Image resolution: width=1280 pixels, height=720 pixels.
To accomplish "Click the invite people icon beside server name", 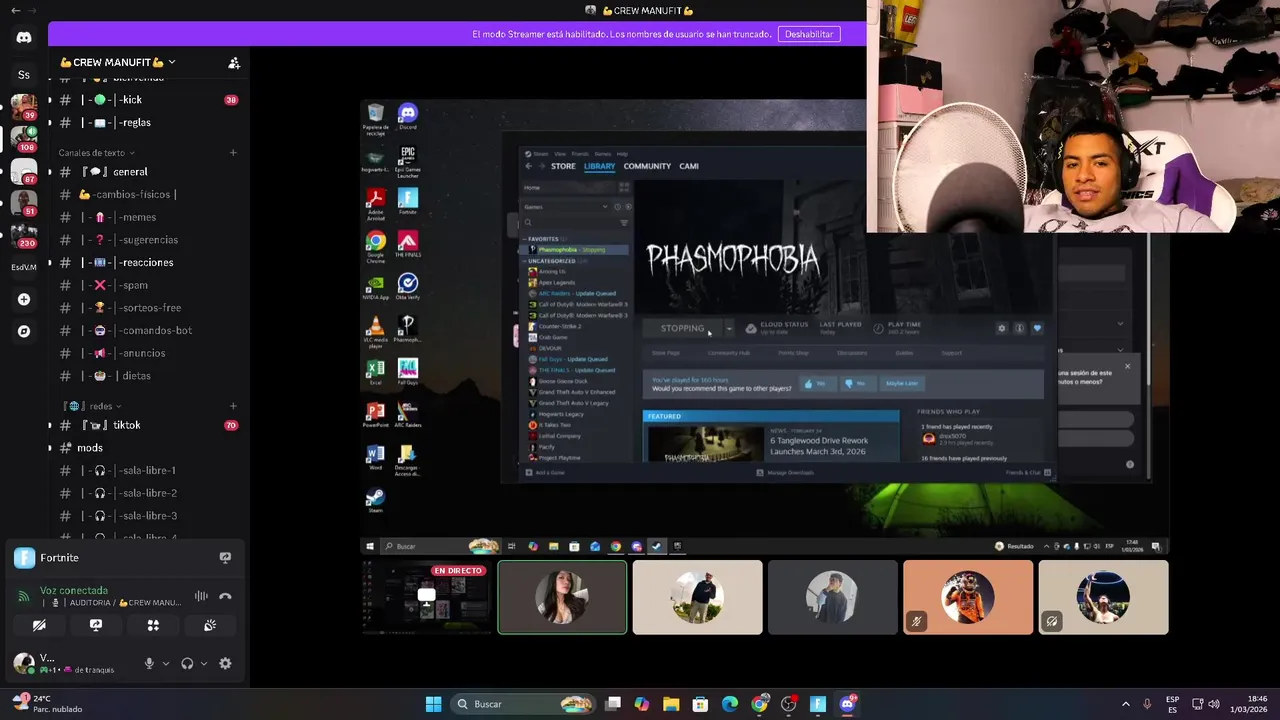I will pos(234,63).
